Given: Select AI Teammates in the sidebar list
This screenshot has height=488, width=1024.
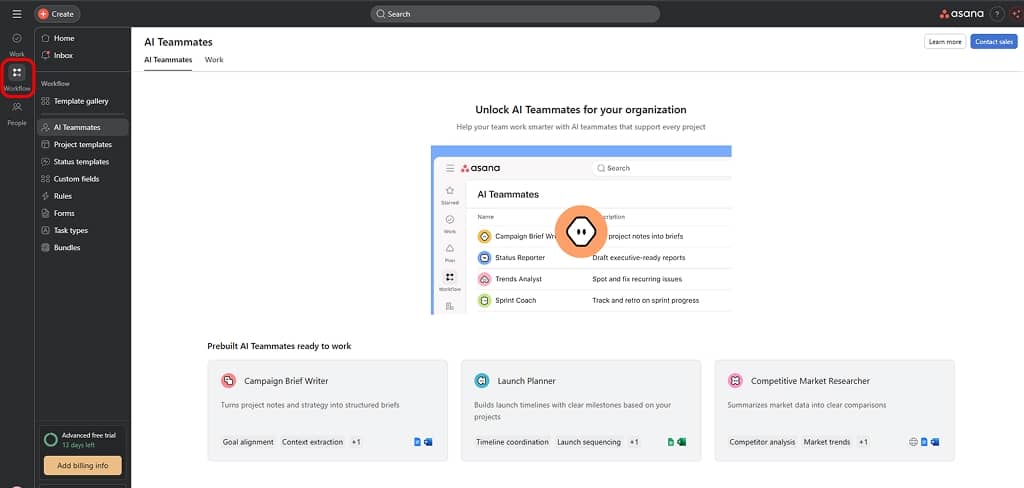Looking at the screenshot, I should [x=83, y=127].
